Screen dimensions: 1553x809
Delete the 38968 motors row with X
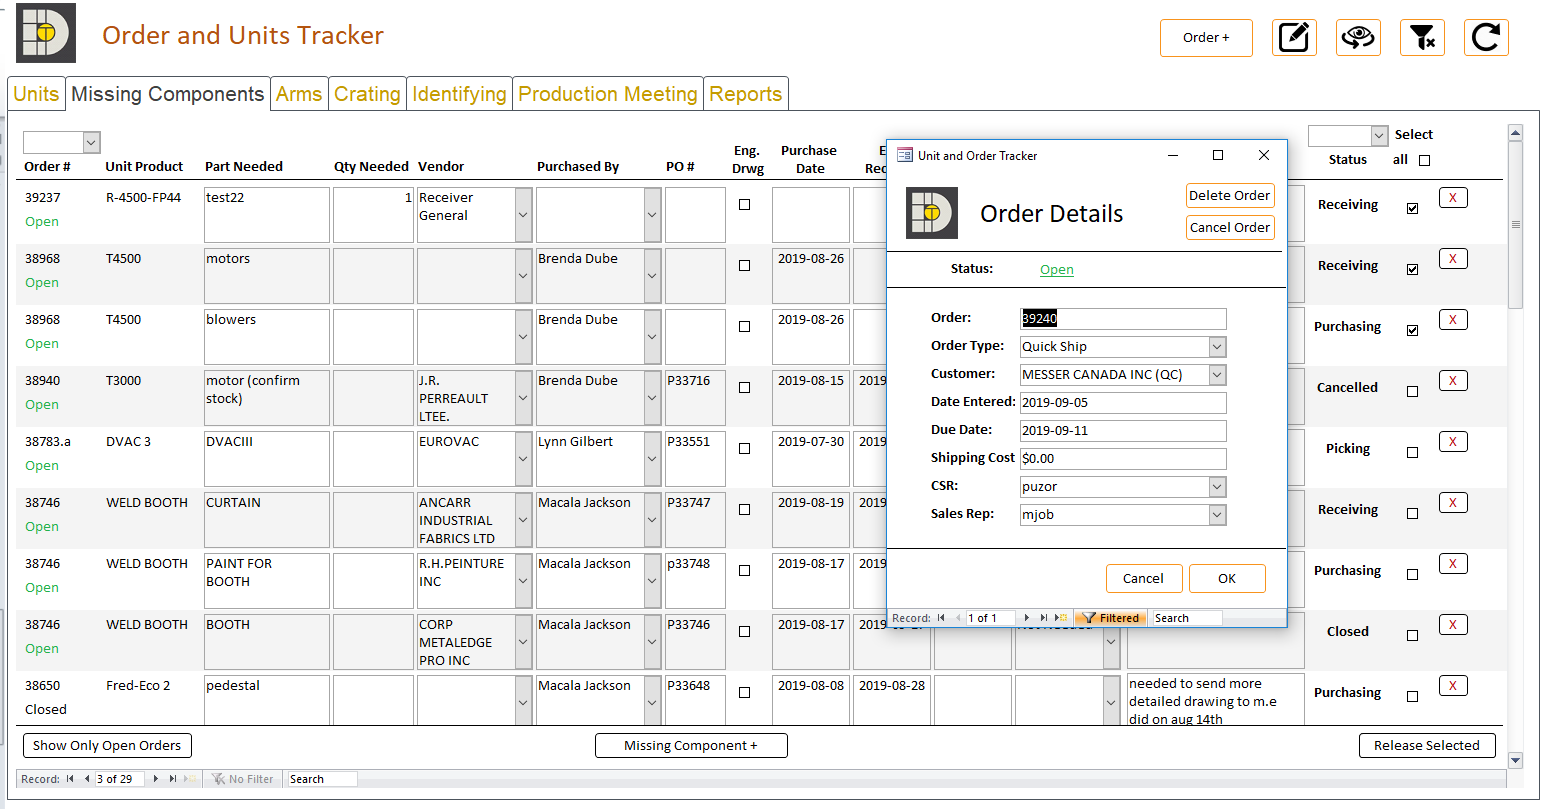[x=1453, y=259]
